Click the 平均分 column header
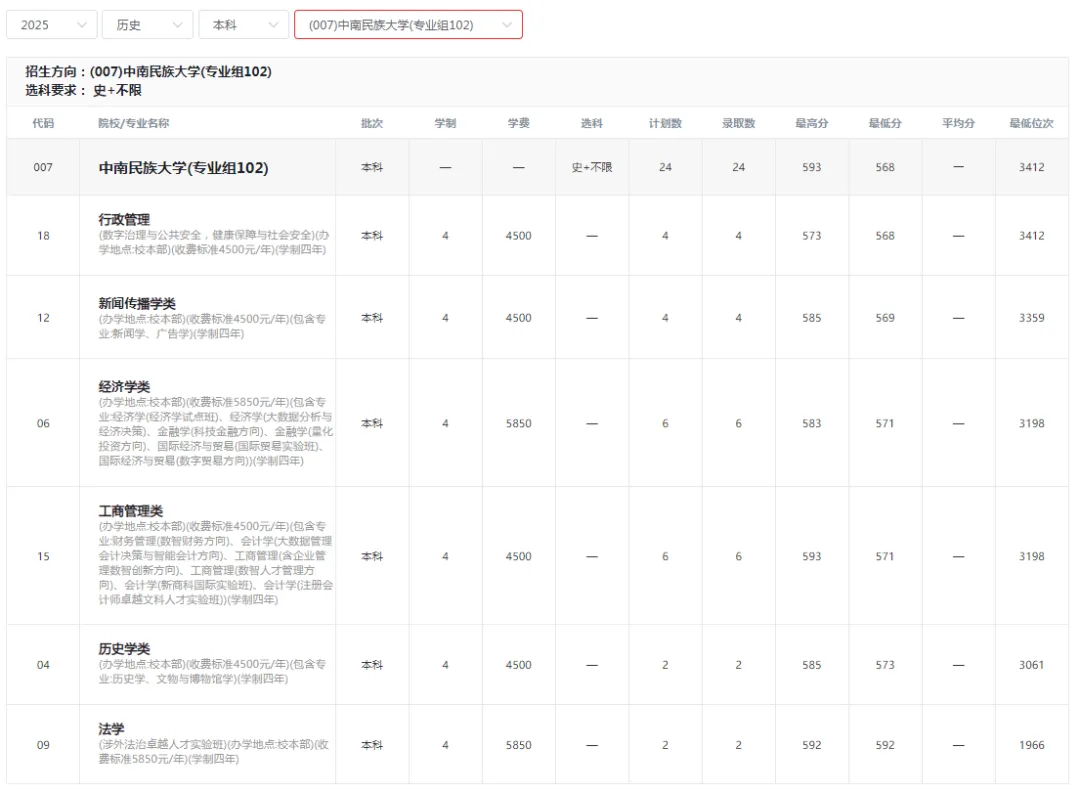 coord(959,123)
